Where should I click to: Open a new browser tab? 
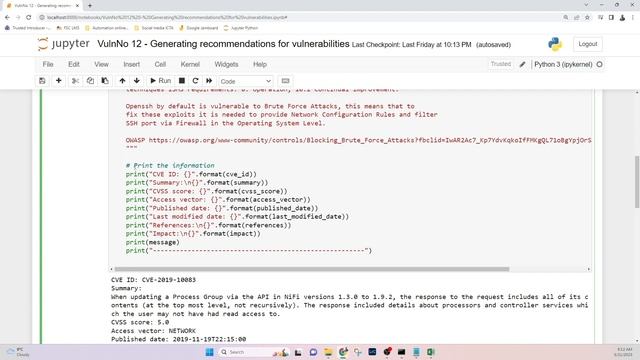coord(90,6)
